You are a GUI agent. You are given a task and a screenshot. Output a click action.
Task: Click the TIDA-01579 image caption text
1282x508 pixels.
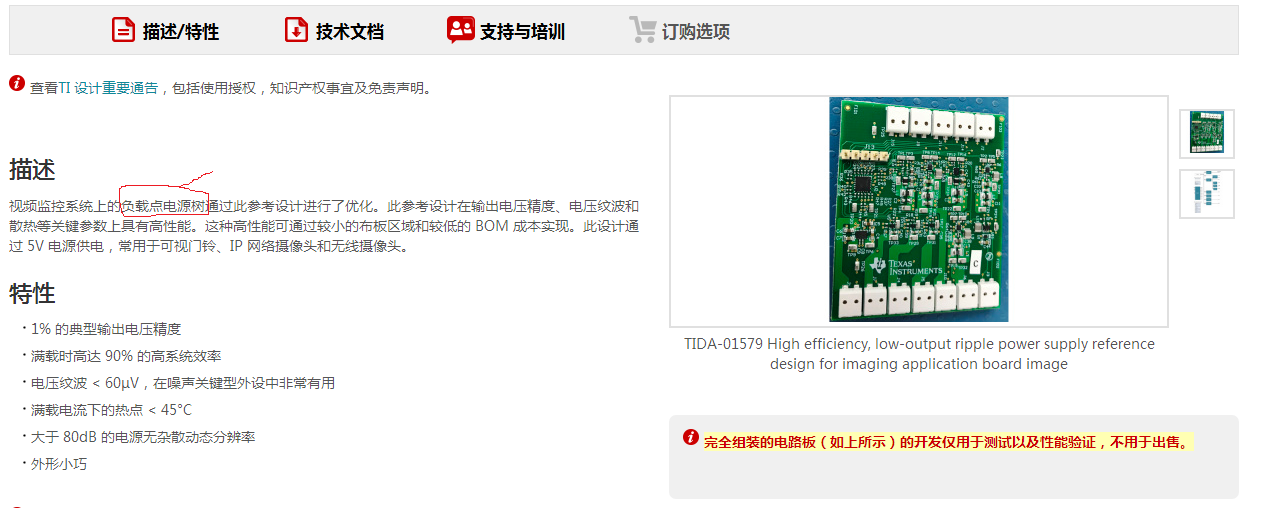click(x=919, y=354)
